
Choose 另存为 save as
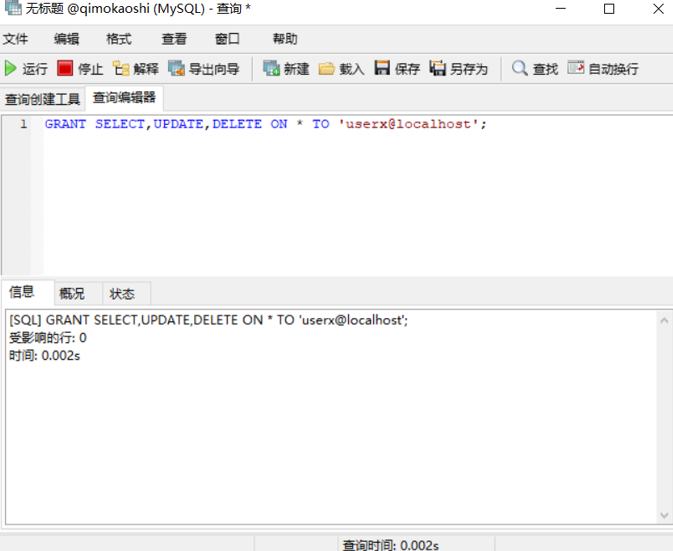coord(458,69)
